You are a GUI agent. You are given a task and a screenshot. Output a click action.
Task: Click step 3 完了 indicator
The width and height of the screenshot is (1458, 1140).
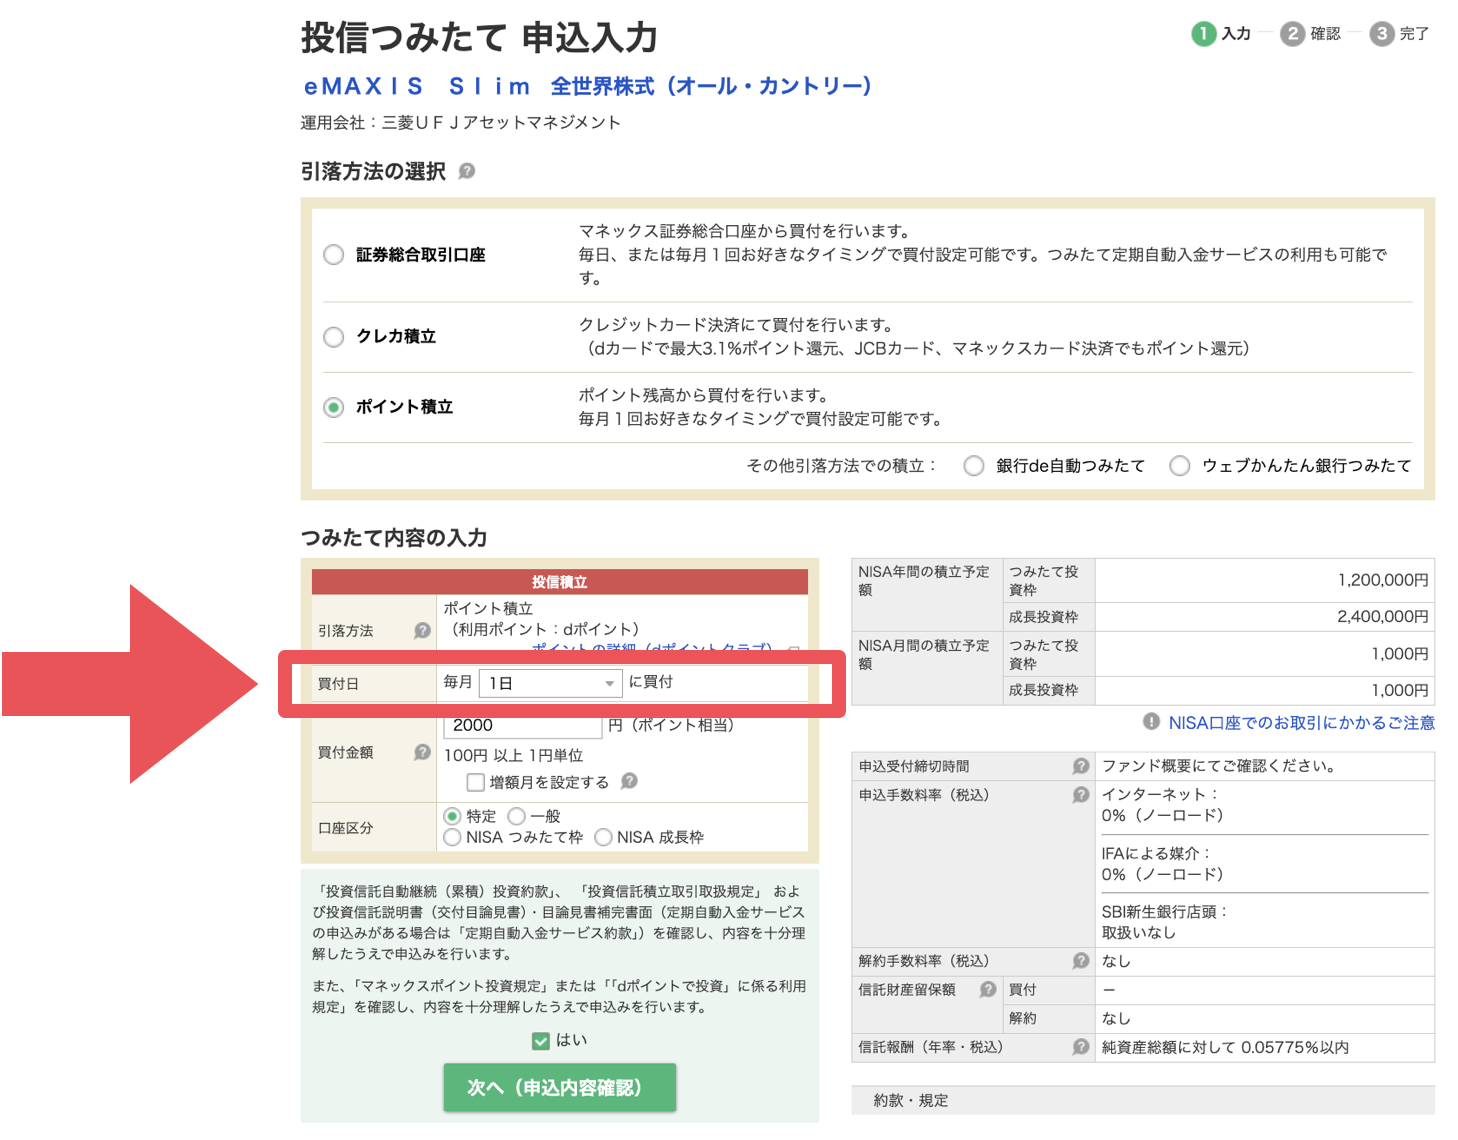(1400, 34)
